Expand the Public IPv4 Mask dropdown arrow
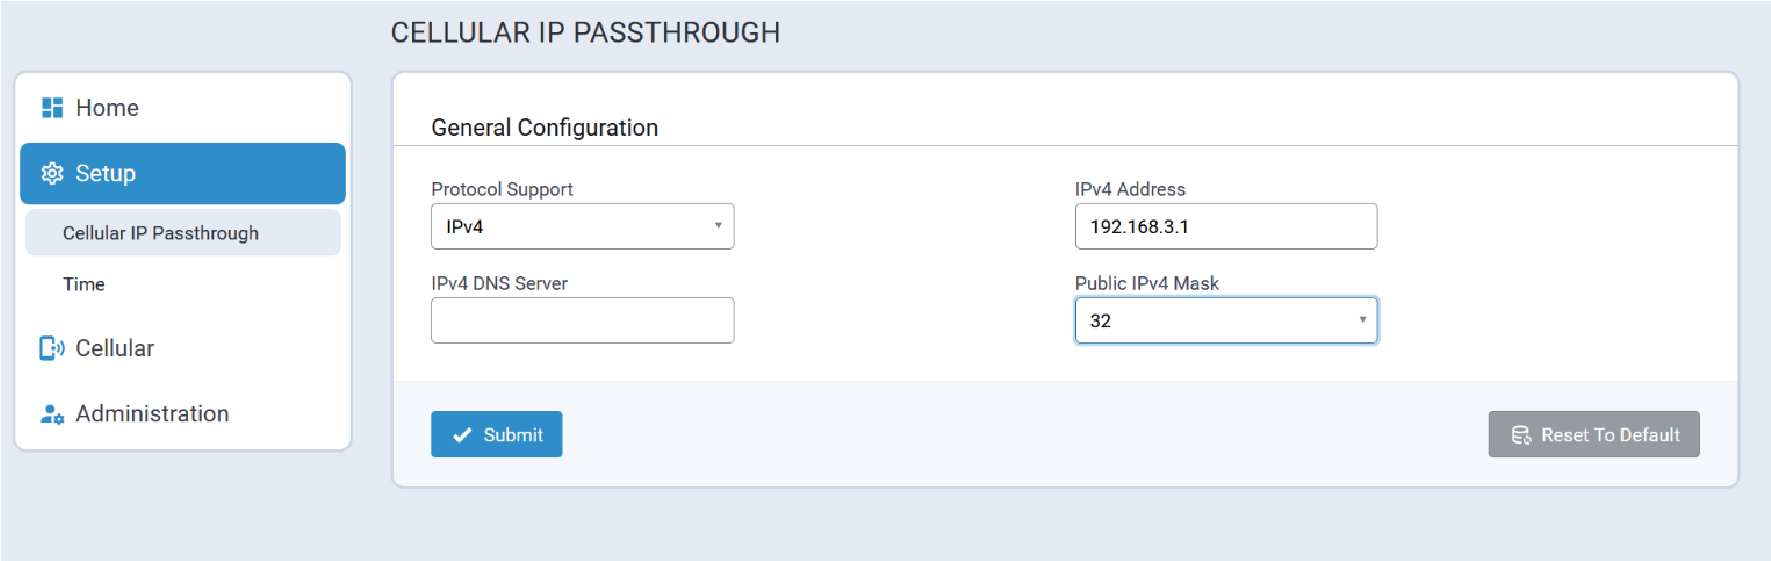The width and height of the screenshot is (1771, 561). coord(1362,321)
